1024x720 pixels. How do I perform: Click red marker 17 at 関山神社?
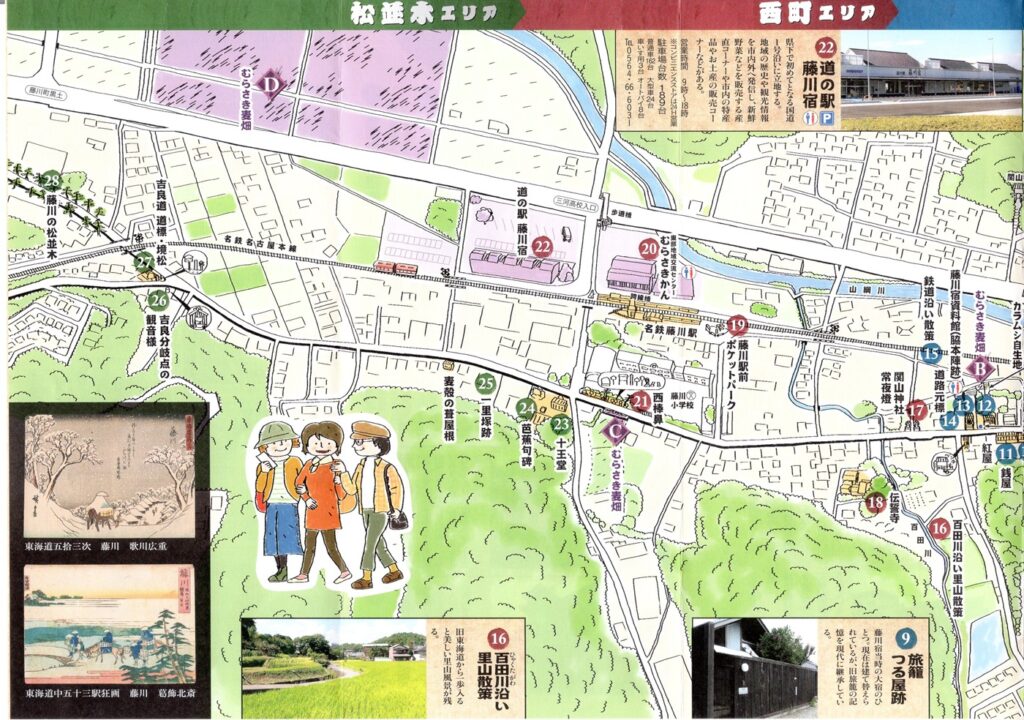916,409
